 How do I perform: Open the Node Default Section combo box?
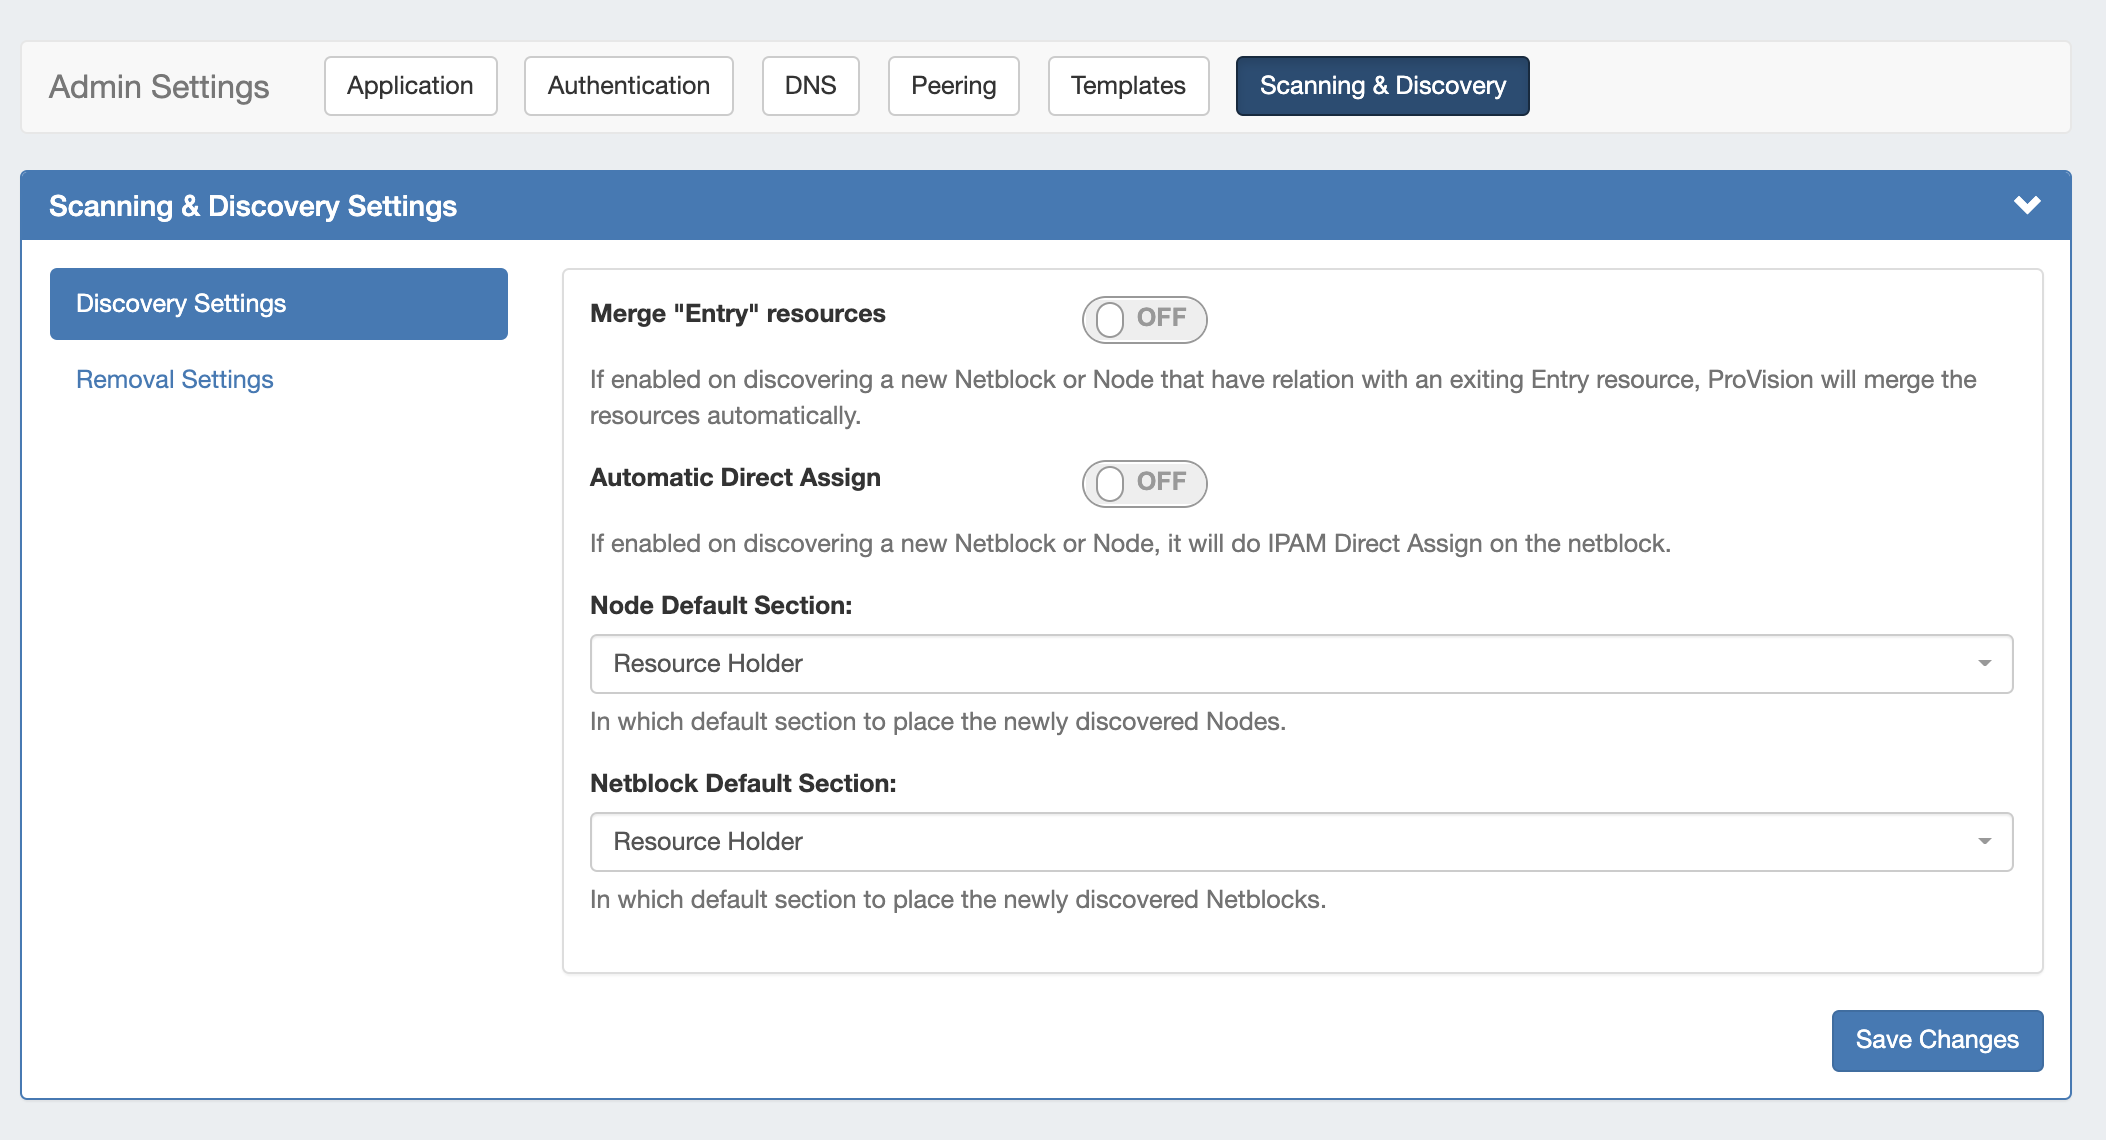(1300, 664)
